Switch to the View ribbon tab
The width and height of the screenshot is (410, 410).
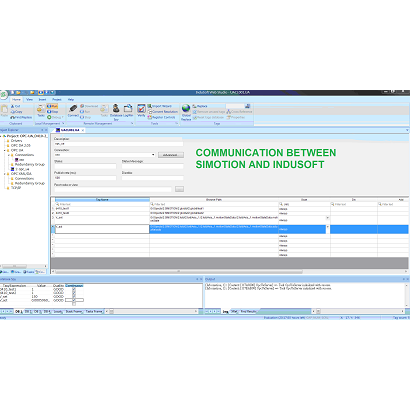pyautogui.click(x=29, y=99)
